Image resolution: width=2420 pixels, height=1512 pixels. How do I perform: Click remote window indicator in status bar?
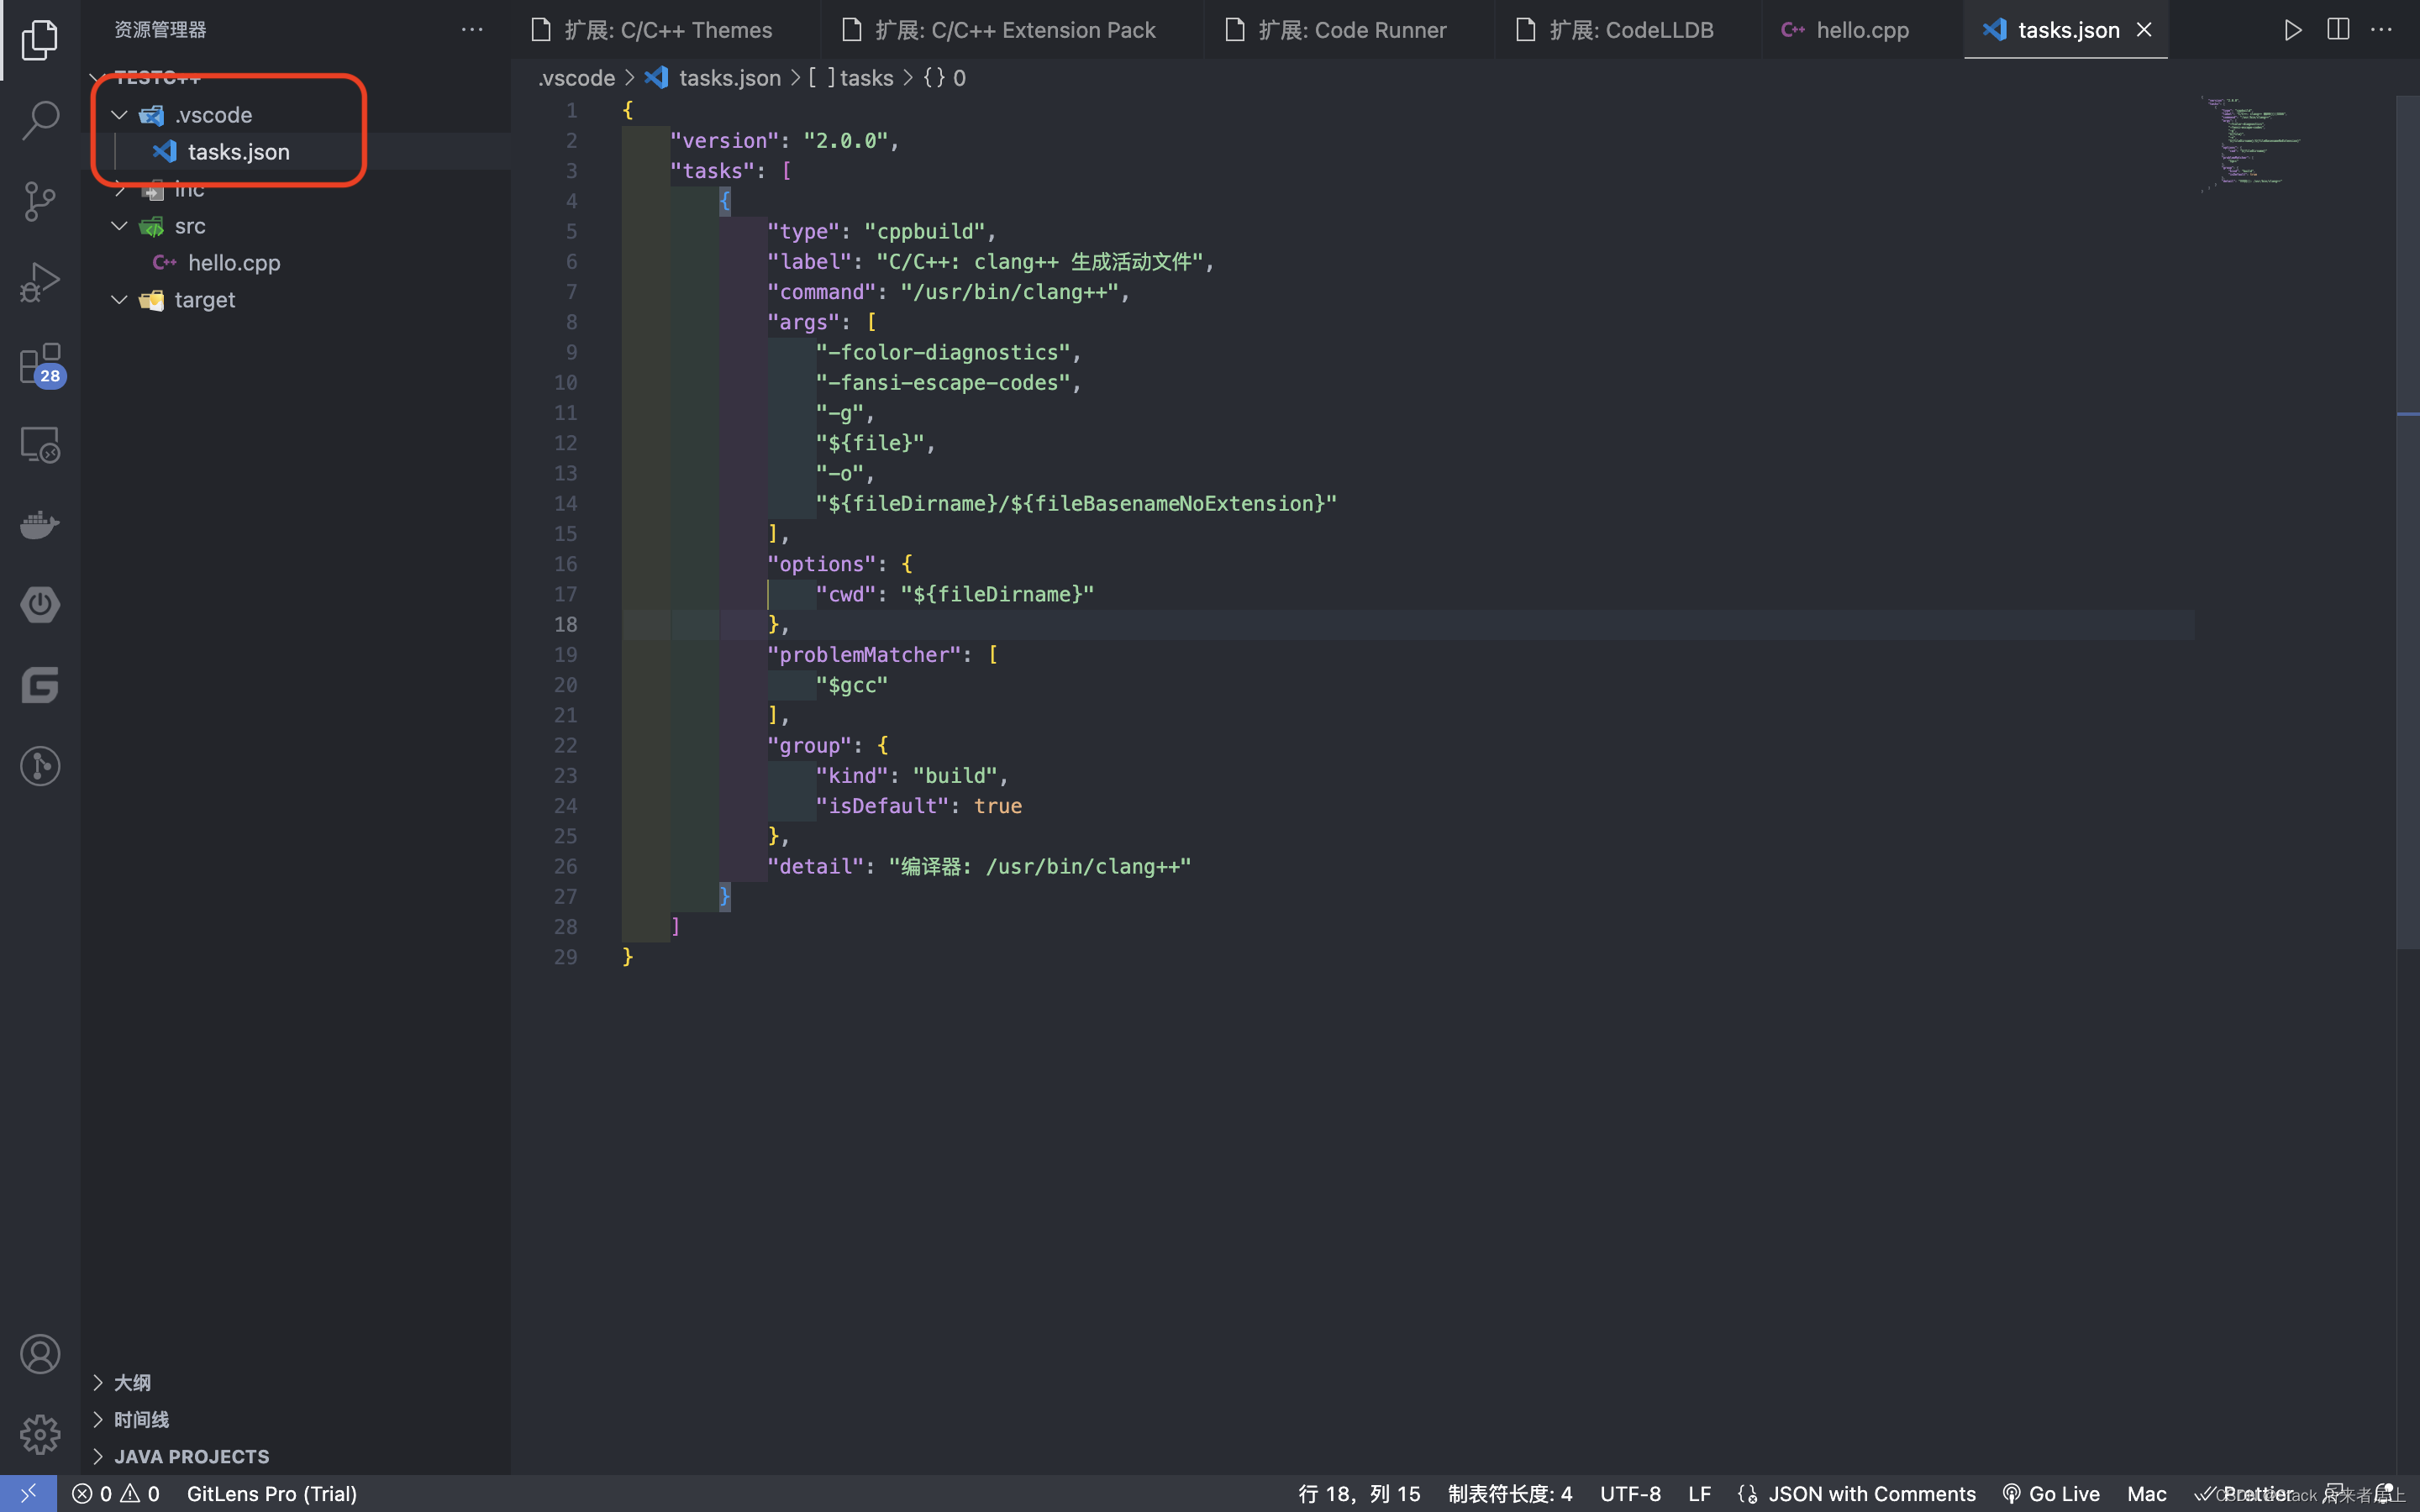coord(29,1494)
